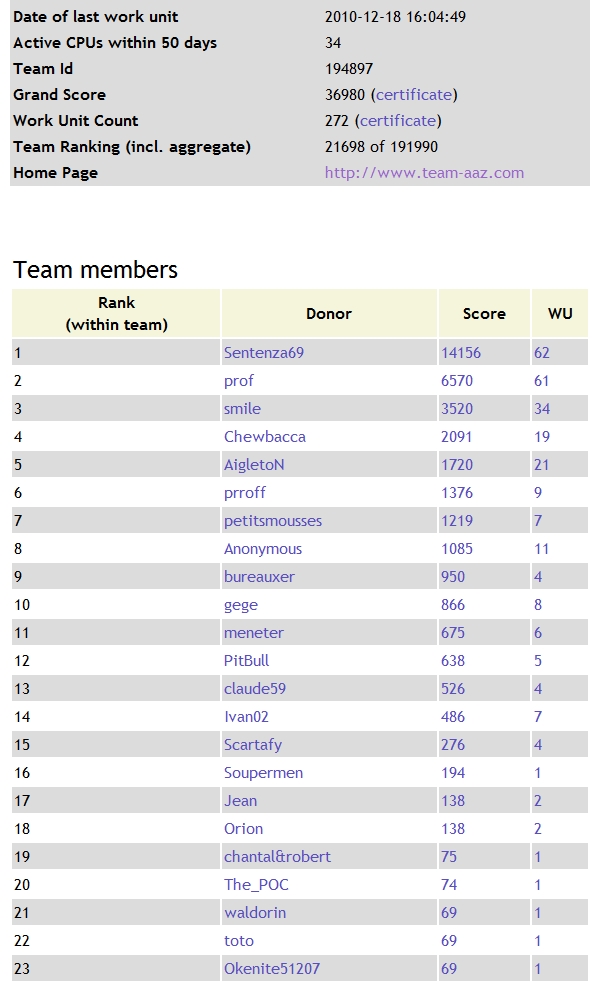Viewport: 594px width, 987px height.
Task: Click the chantal&robert donor link
Action: click(277, 857)
